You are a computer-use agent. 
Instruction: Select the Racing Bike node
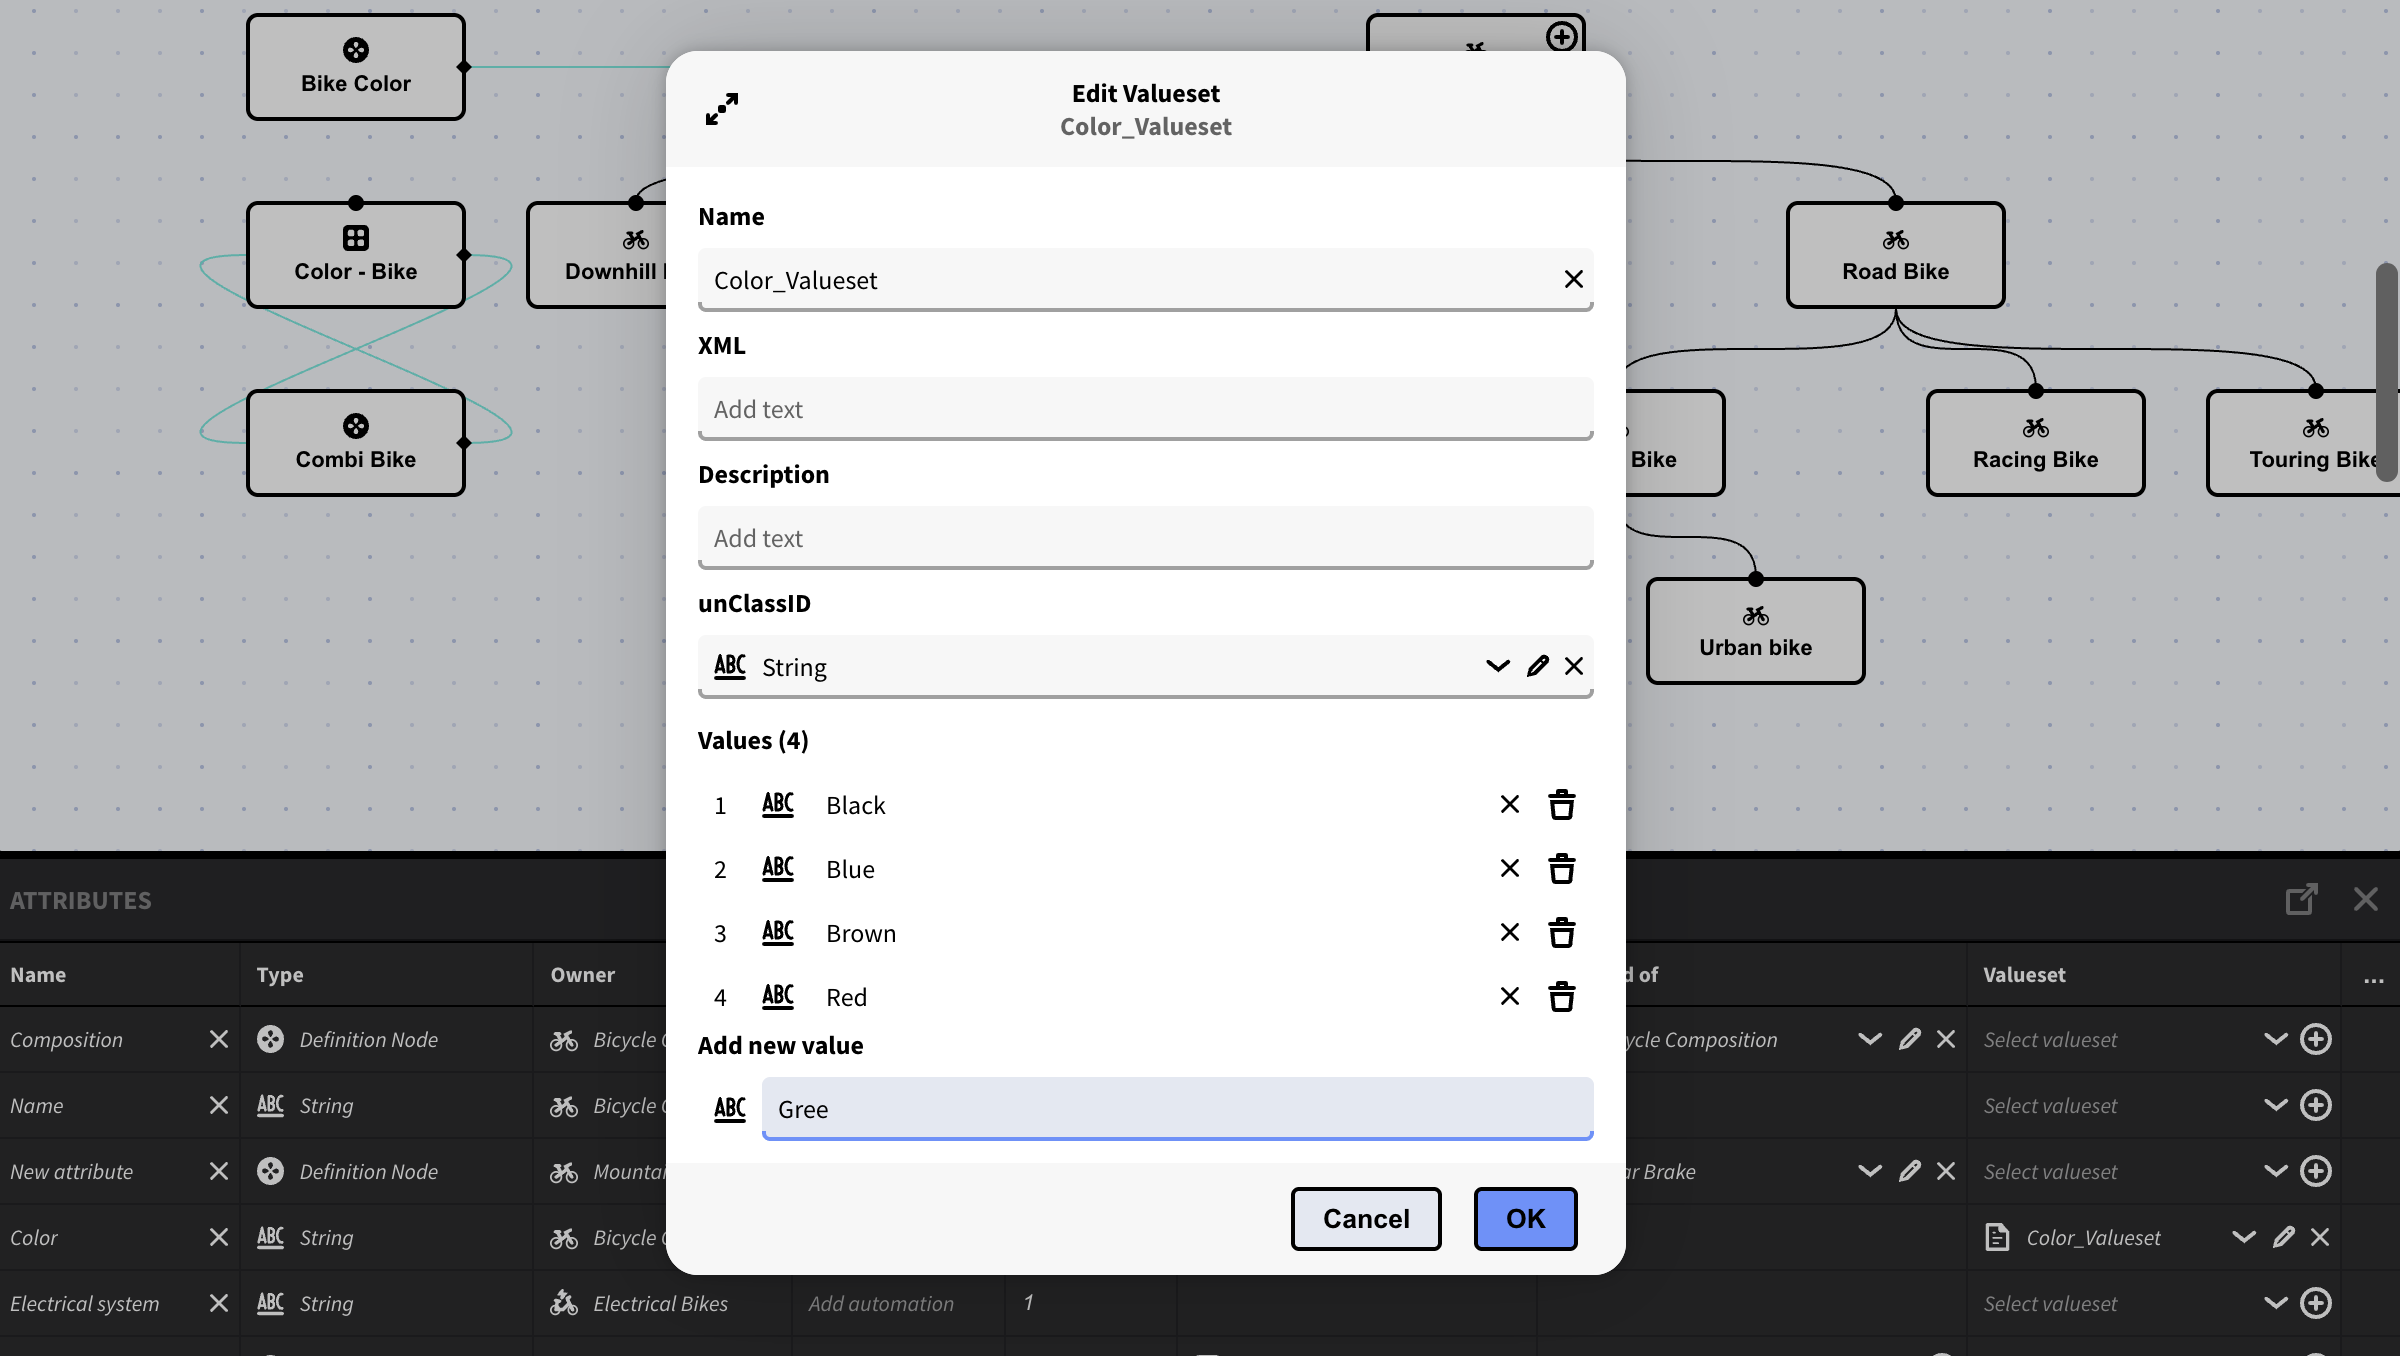pyautogui.click(x=2035, y=444)
